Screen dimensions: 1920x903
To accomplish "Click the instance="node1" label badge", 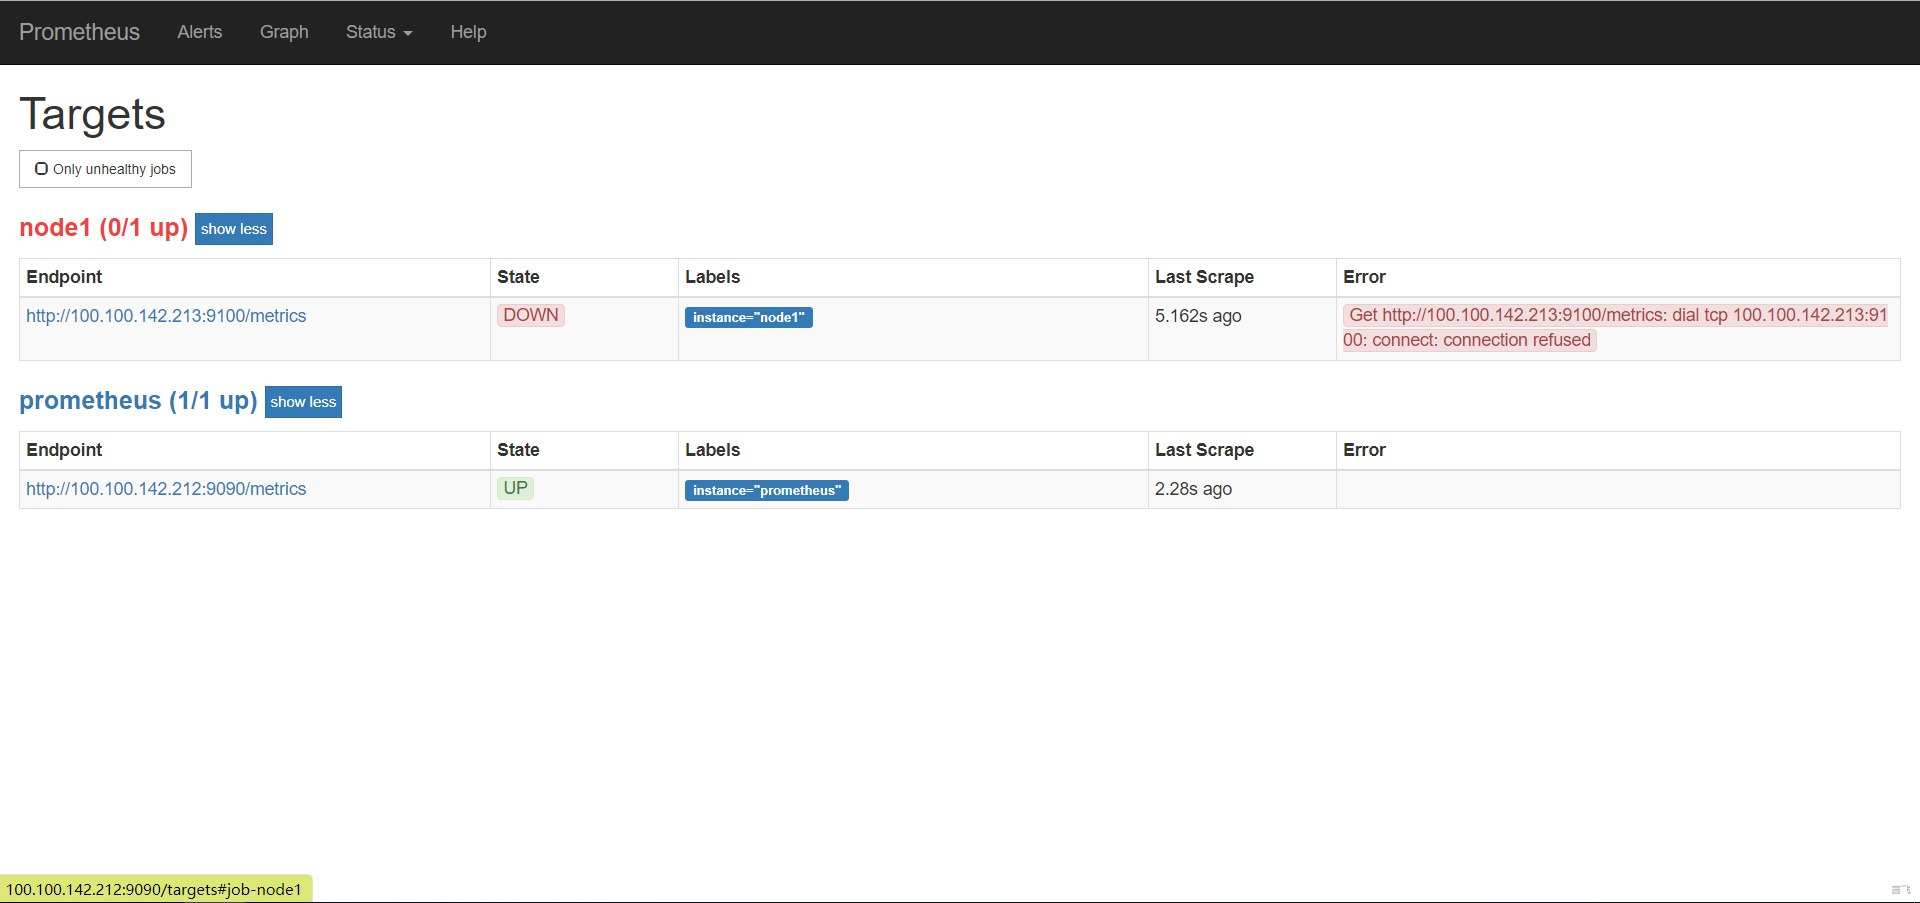I will [x=748, y=317].
